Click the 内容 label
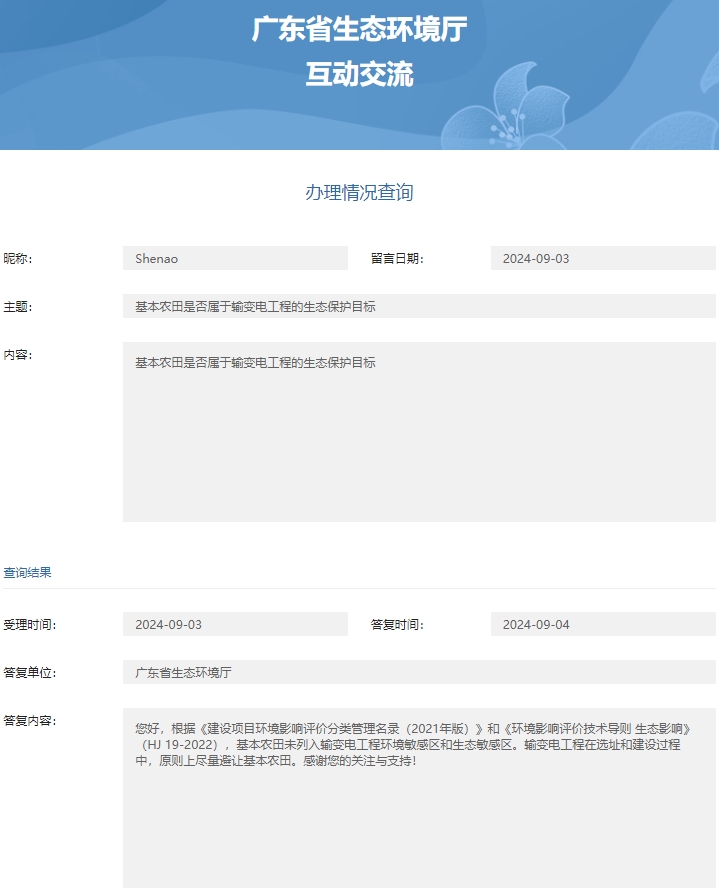 pos(18,354)
